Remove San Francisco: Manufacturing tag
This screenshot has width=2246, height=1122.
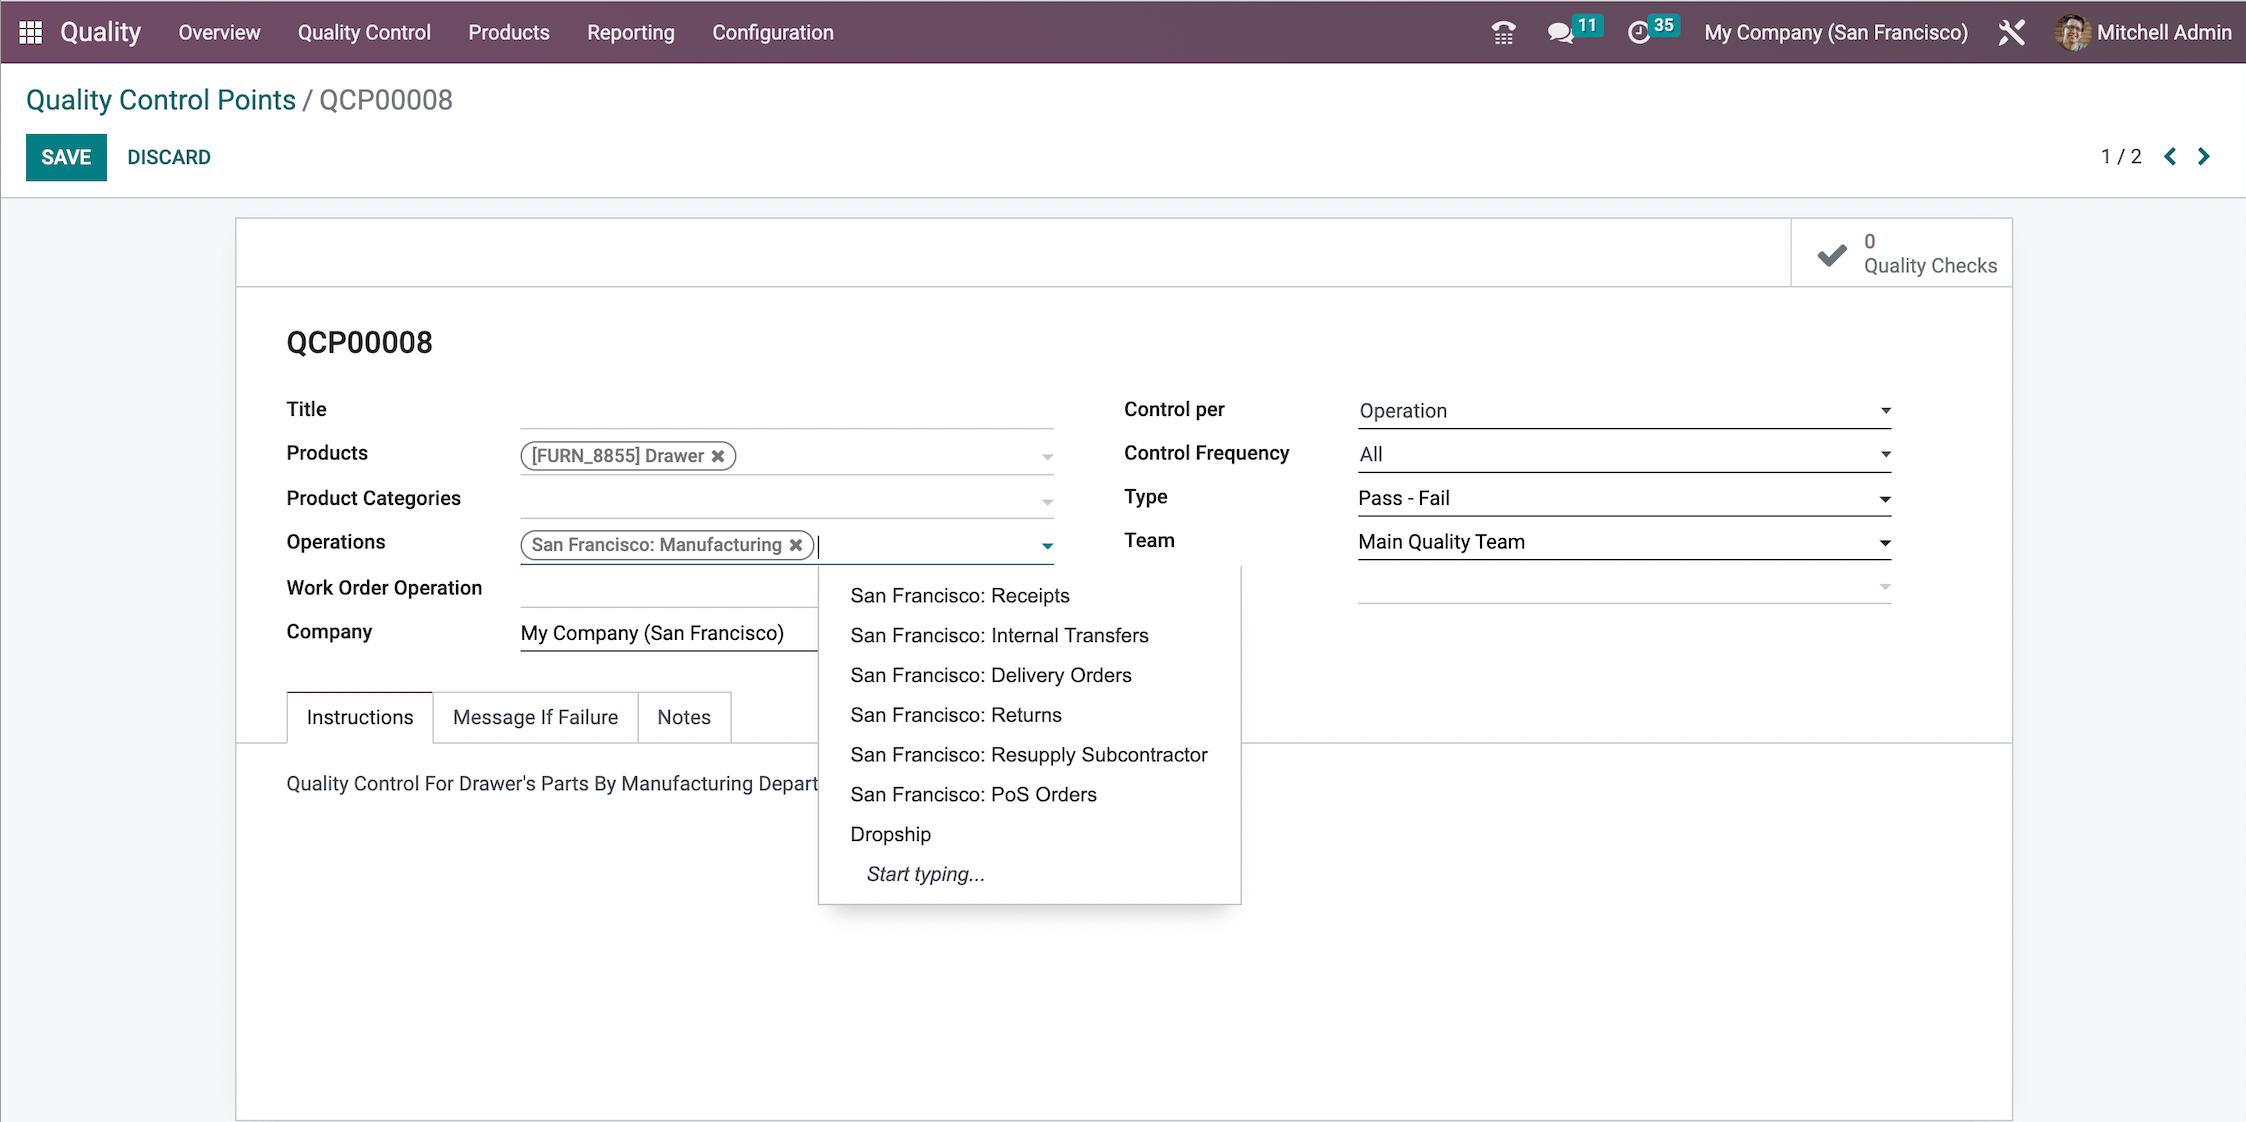click(796, 545)
